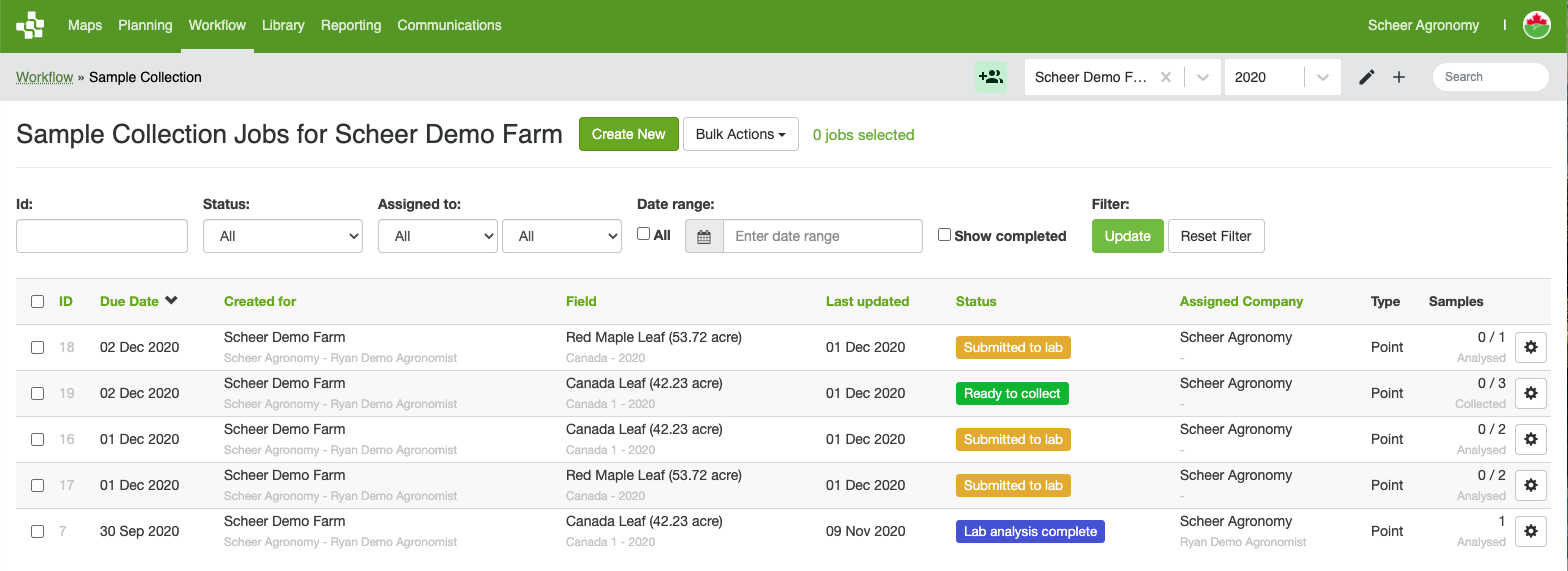Tick the All date range checkbox
1568x571 pixels.
coord(643,234)
